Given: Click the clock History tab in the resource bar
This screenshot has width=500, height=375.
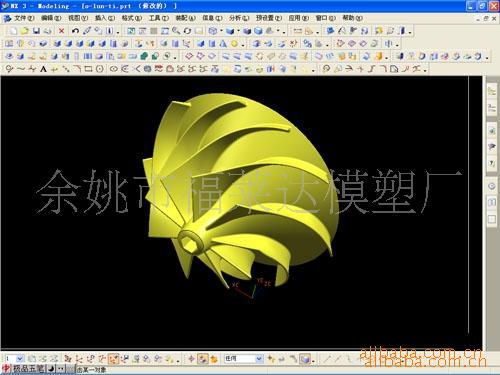Looking at the screenshot, I should coord(492,186).
